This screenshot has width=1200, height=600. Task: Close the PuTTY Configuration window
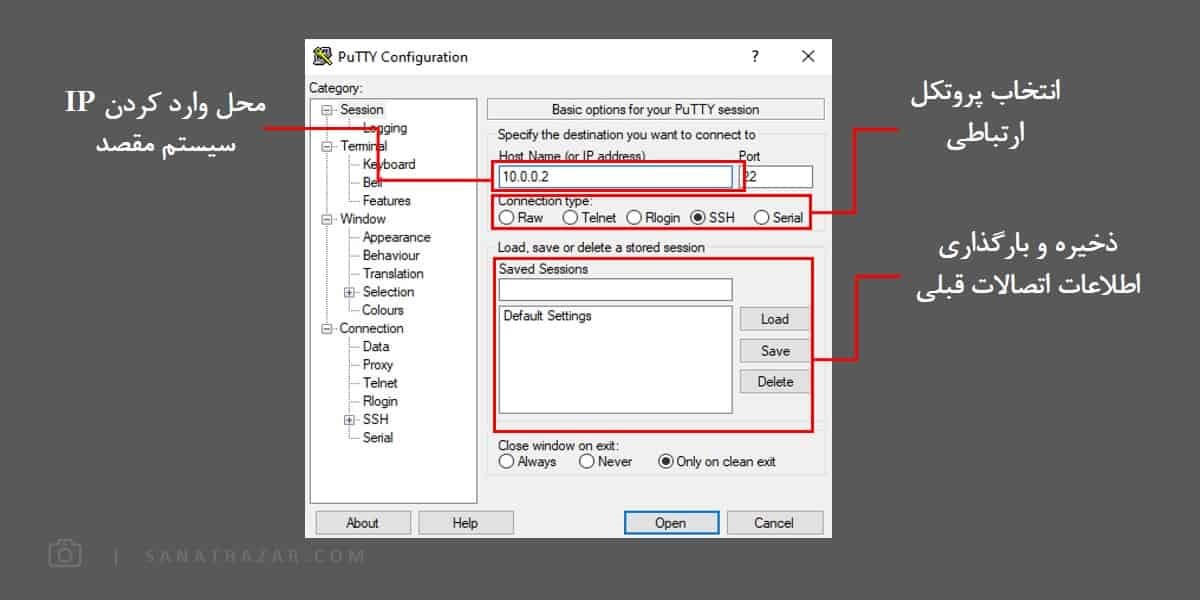pyautogui.click(x=808, y=57)
